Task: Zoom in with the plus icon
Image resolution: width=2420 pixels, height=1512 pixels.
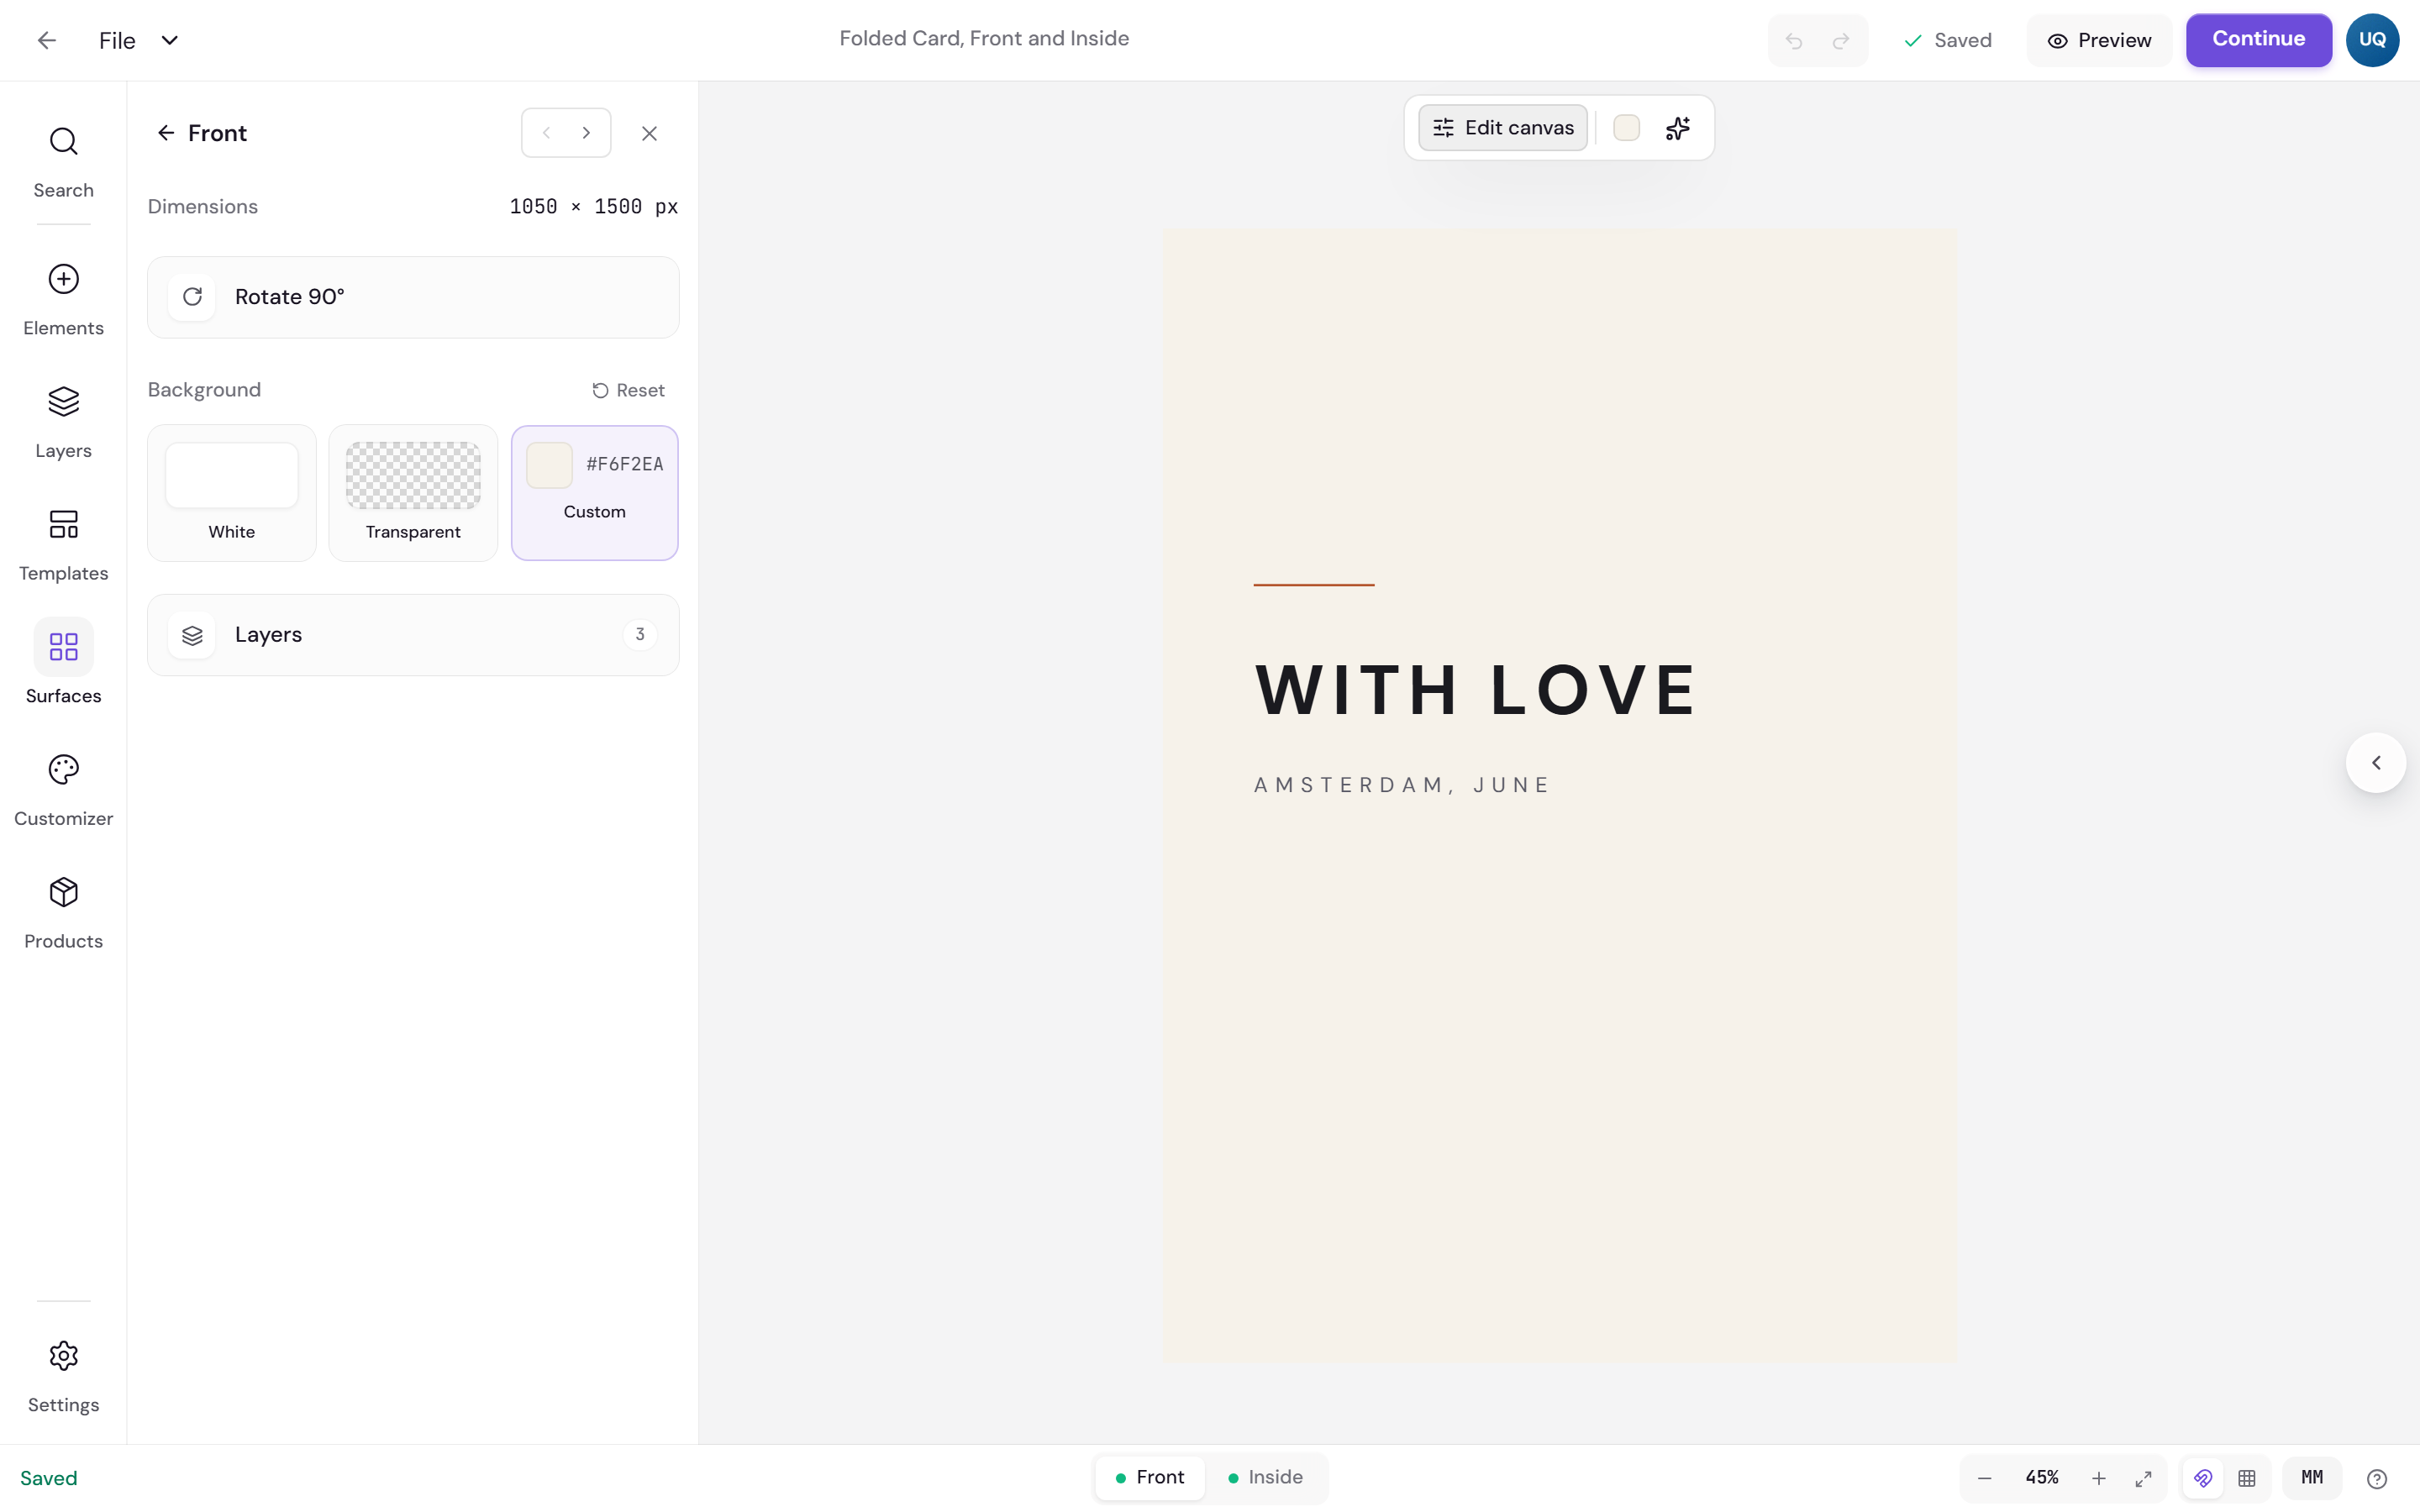Action: tap(2099, 1478)
